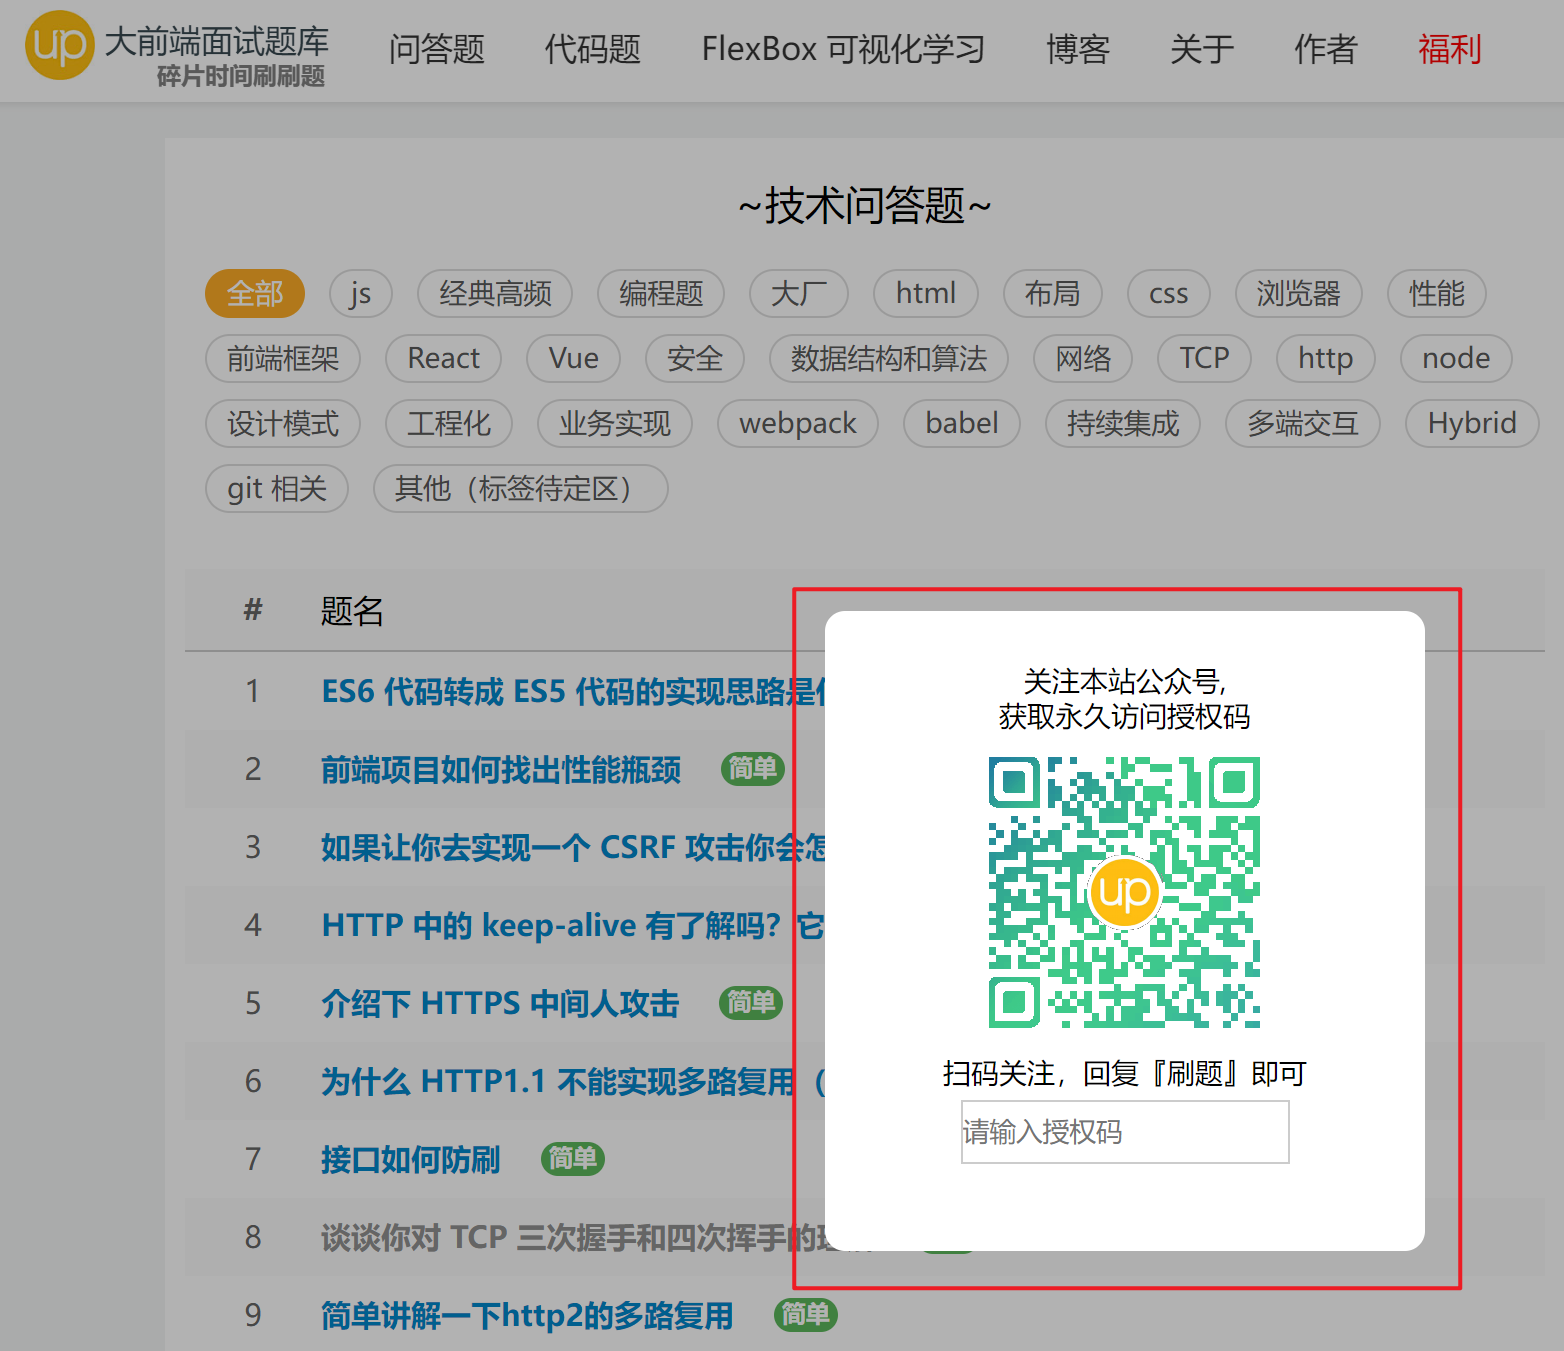The height and width of the screenshot is (1351, 1564).
Task: Choose the 业务实现 tag
Action: coord(615,423)
